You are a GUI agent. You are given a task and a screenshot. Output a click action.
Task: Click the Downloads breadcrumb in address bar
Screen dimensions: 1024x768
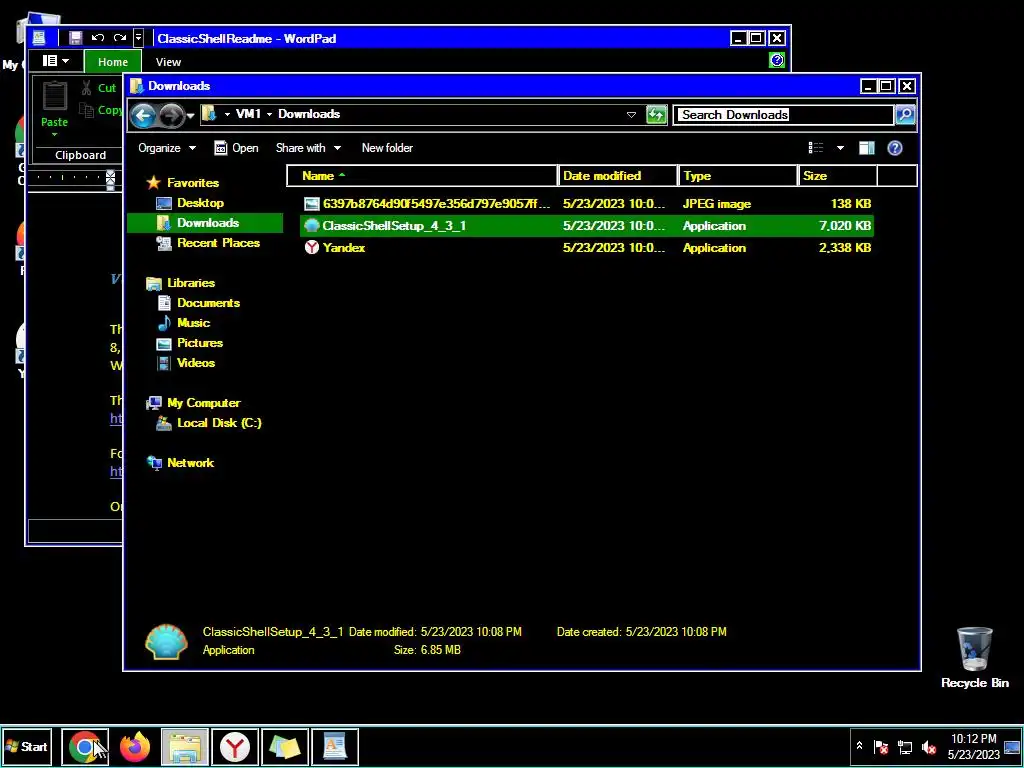pyautogui.click(x=309, y=114)
